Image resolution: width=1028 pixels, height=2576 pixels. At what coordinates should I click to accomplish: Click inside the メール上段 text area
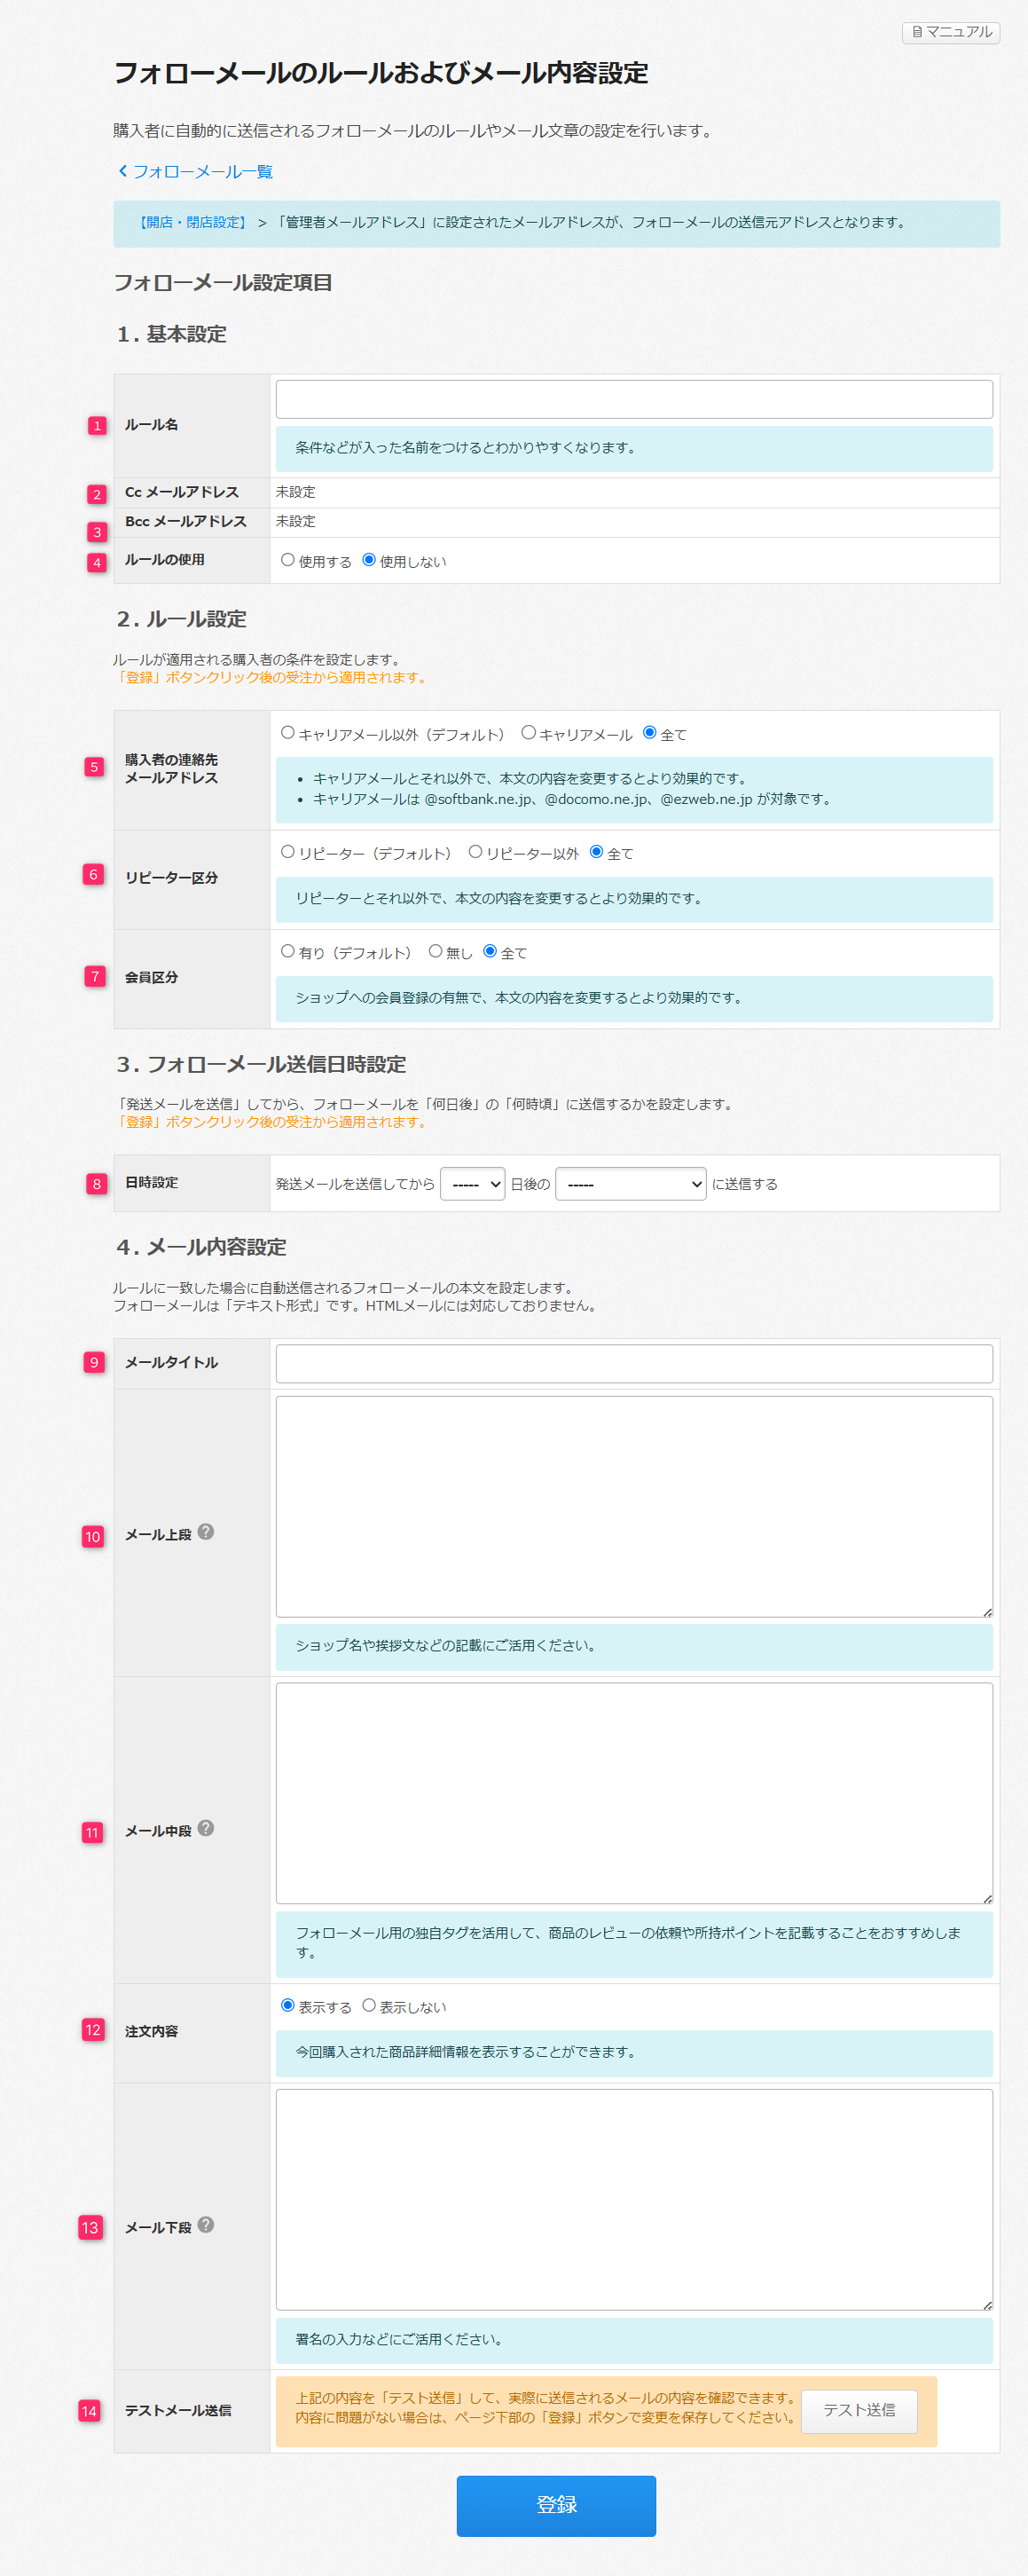(x=633, y=1505)
